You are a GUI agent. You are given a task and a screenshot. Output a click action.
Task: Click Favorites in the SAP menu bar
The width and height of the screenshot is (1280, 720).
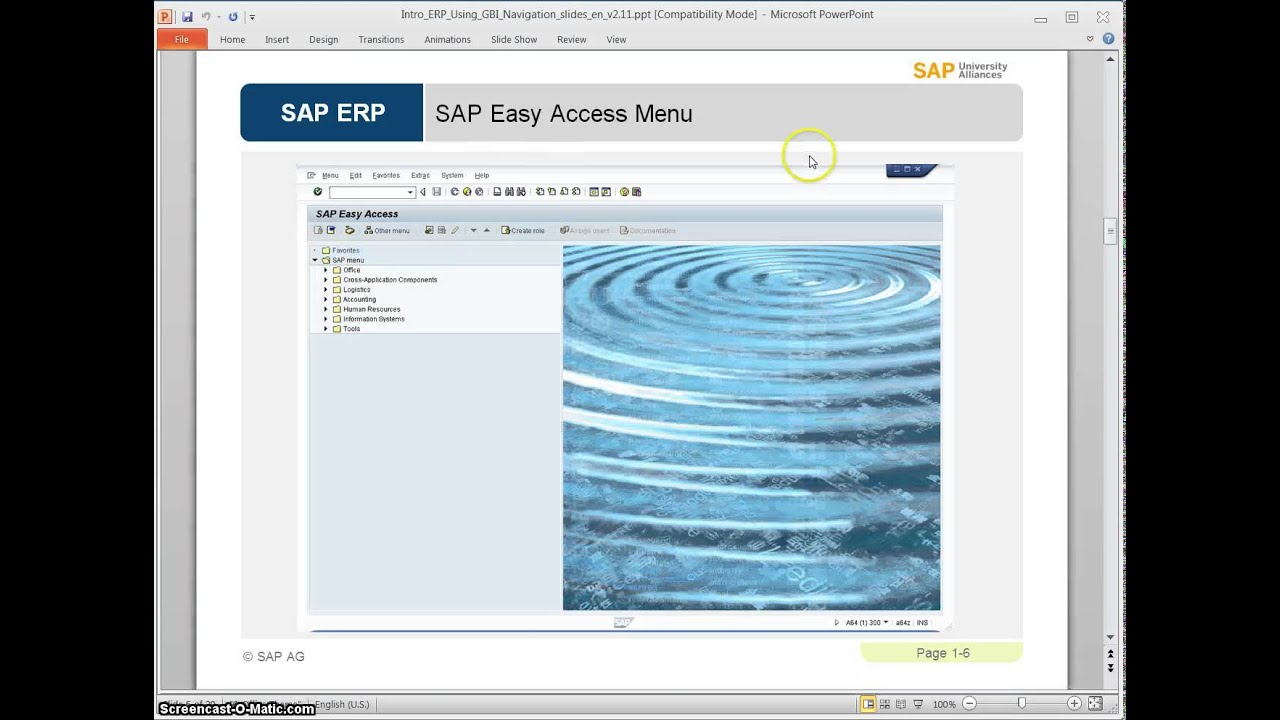pos(386,175)
